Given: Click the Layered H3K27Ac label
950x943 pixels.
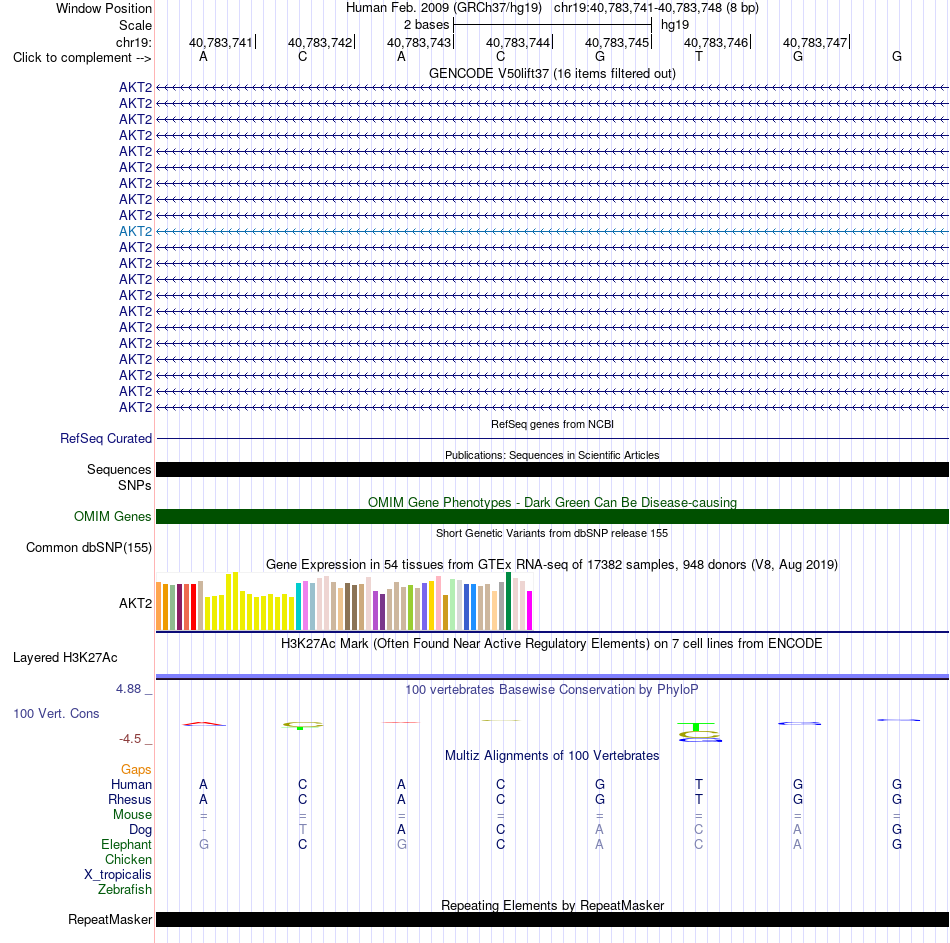Looking at the screenshot, I should point(65,658).
